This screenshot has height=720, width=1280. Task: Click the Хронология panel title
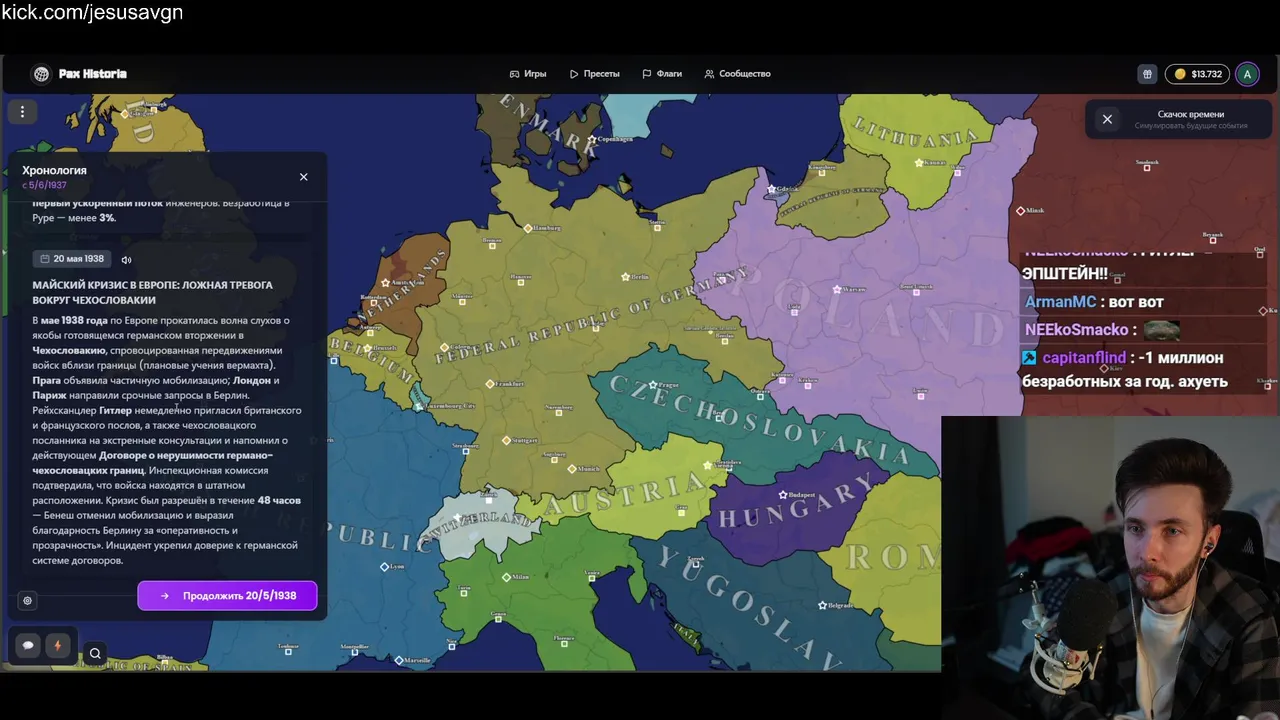[54, 170]
